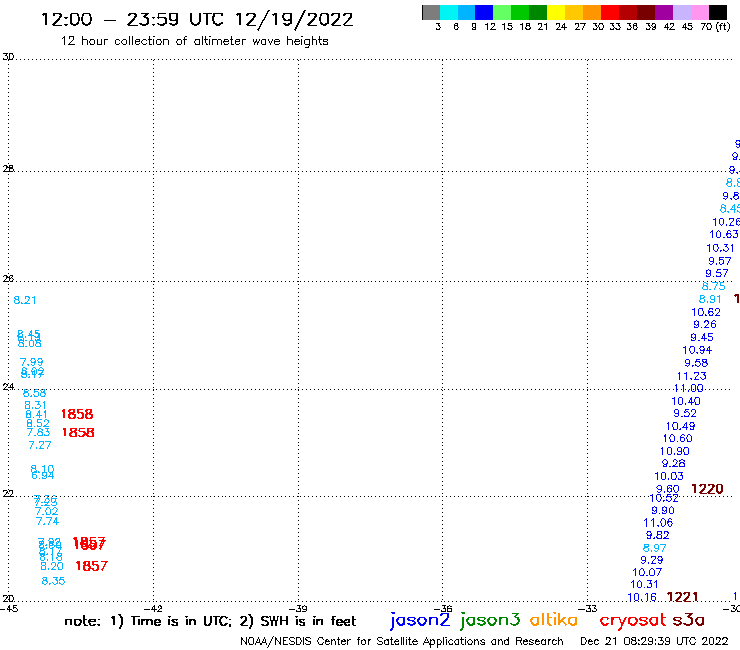Click the 1221 dark red time marker
This screenshot has height=650, width=740.
(682, 597)
